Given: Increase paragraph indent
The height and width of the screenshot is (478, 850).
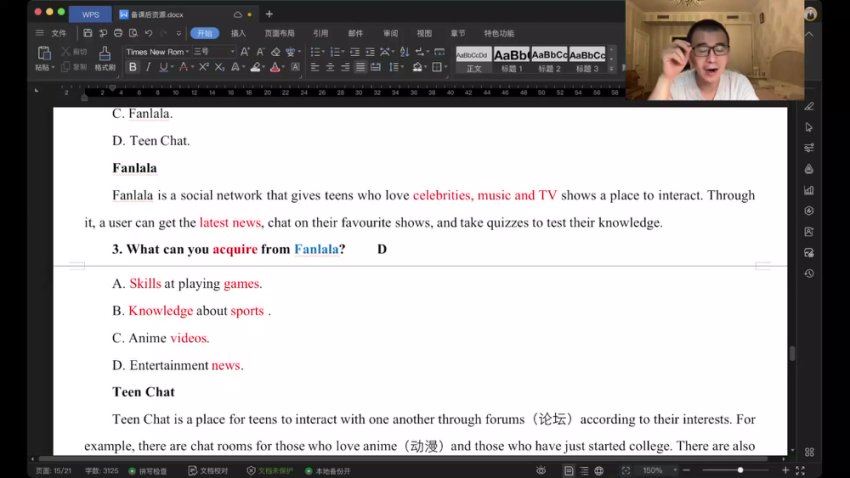Looking at the screenshot, I should click(370, 51).
